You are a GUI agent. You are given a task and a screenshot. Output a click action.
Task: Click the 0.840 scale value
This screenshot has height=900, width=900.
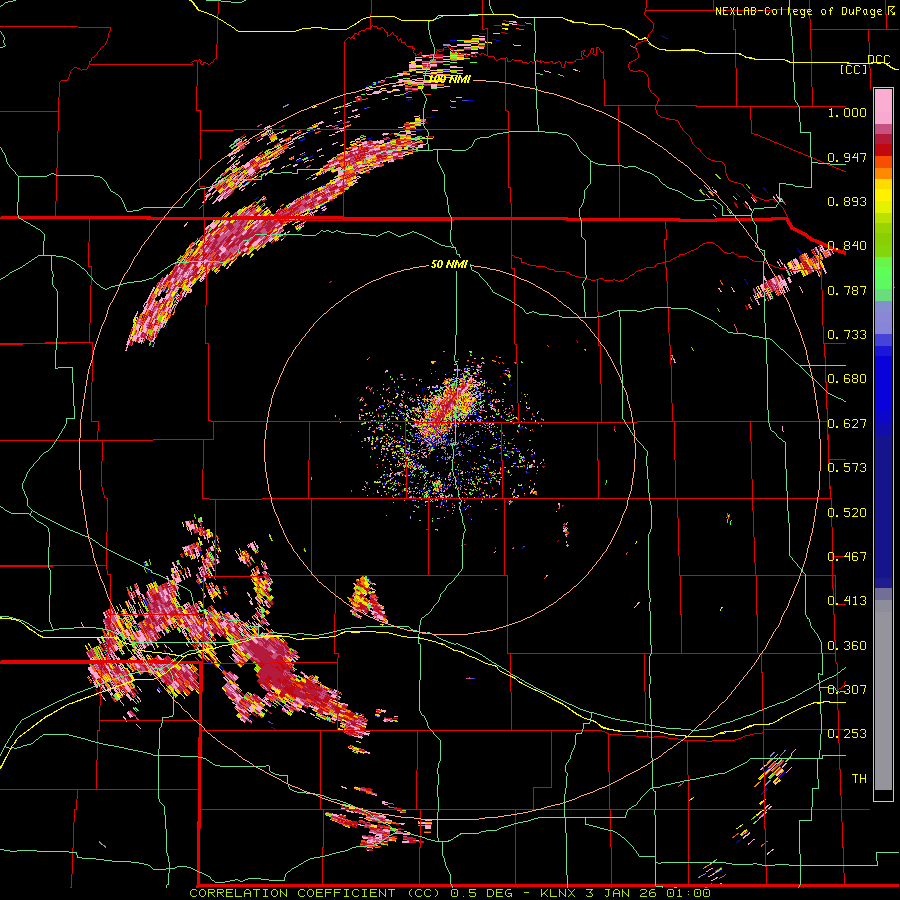(x=847, y=246)
